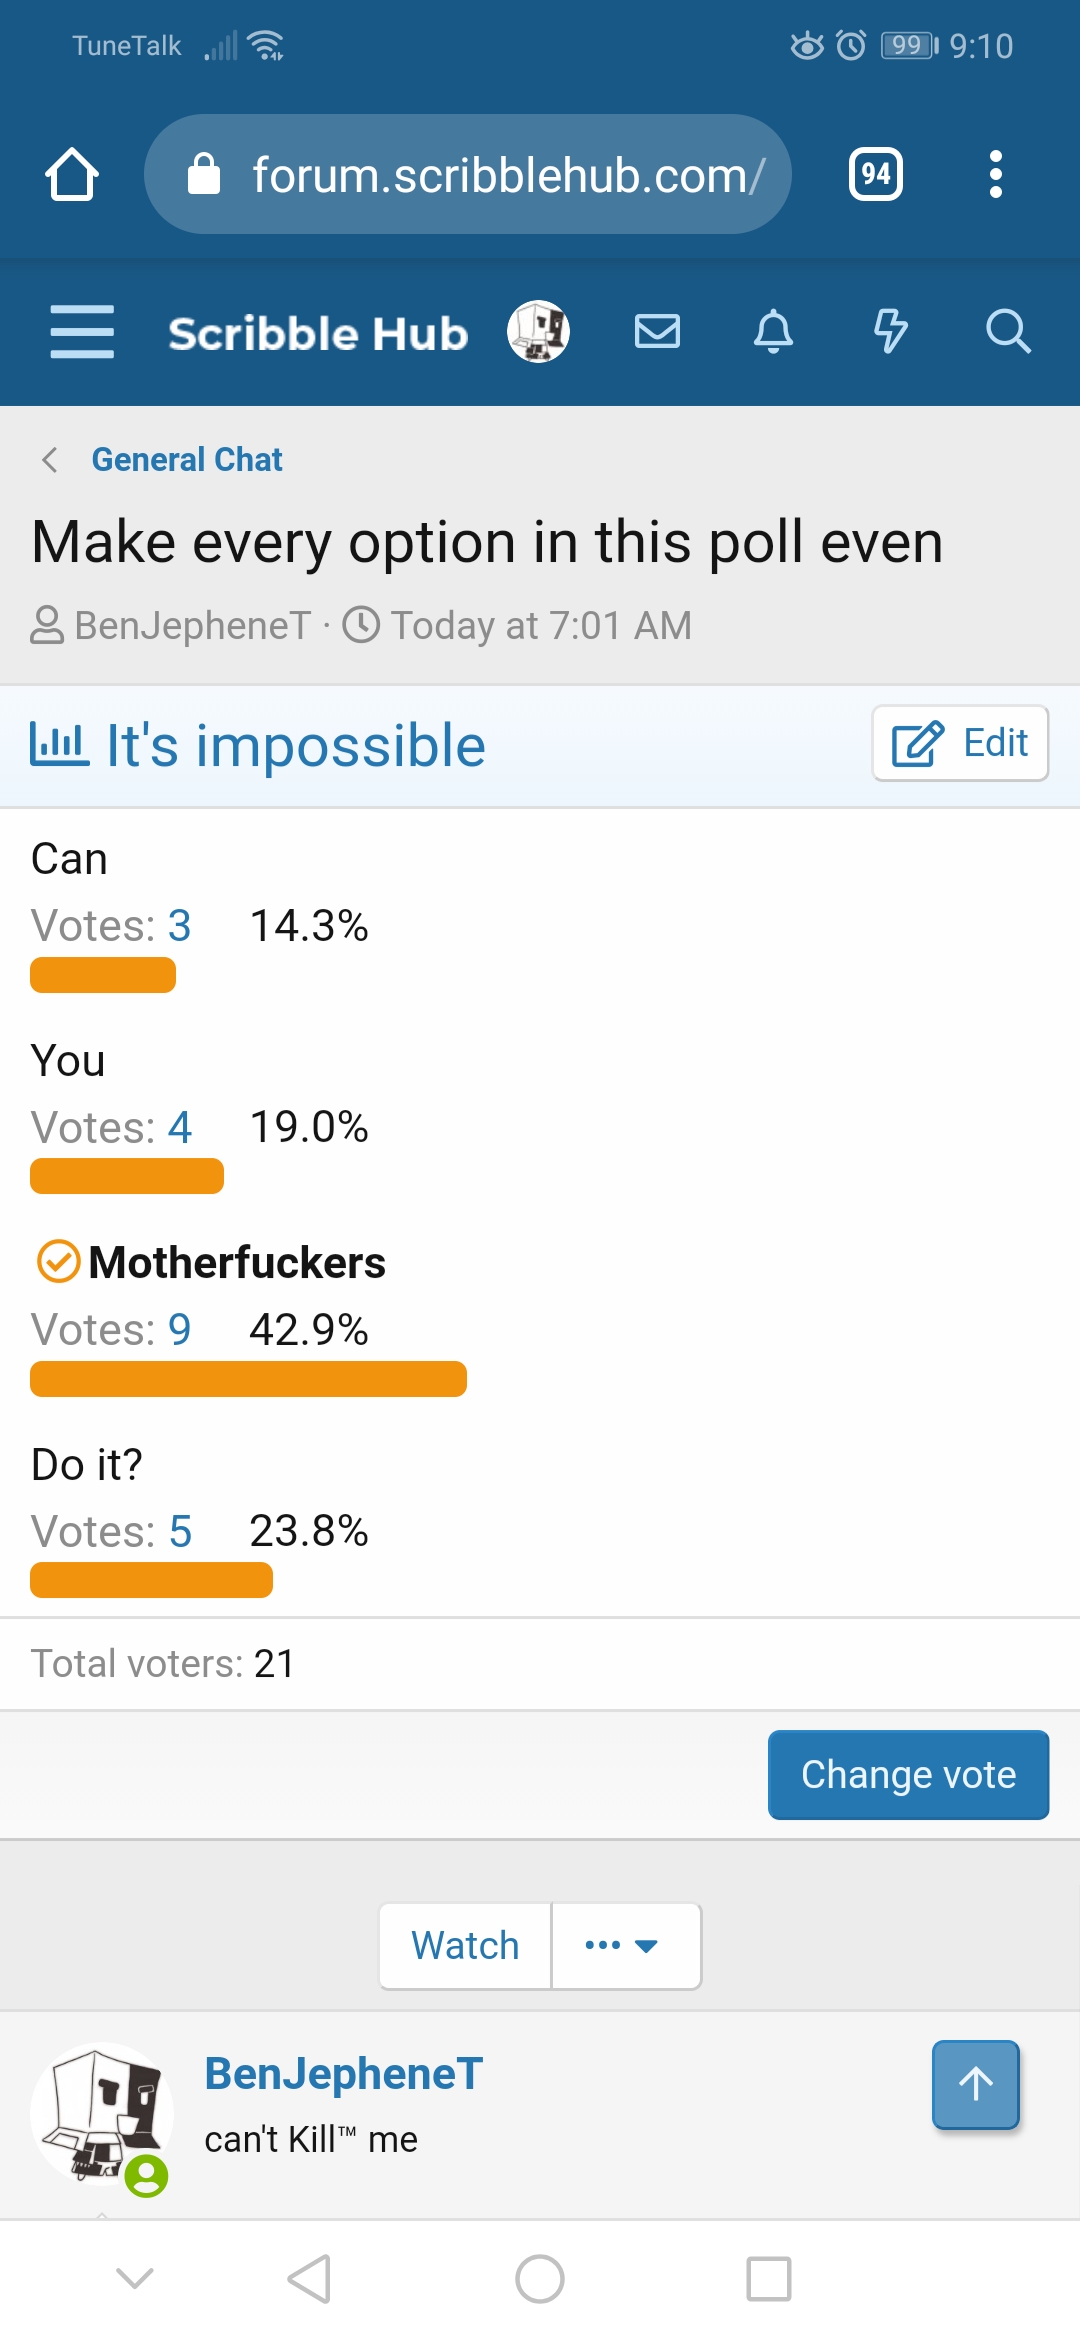Image resolution: width=1080 pixels, height=2340 pixels.
Task: Open browser menu with three dots
Action: point(995,173)
